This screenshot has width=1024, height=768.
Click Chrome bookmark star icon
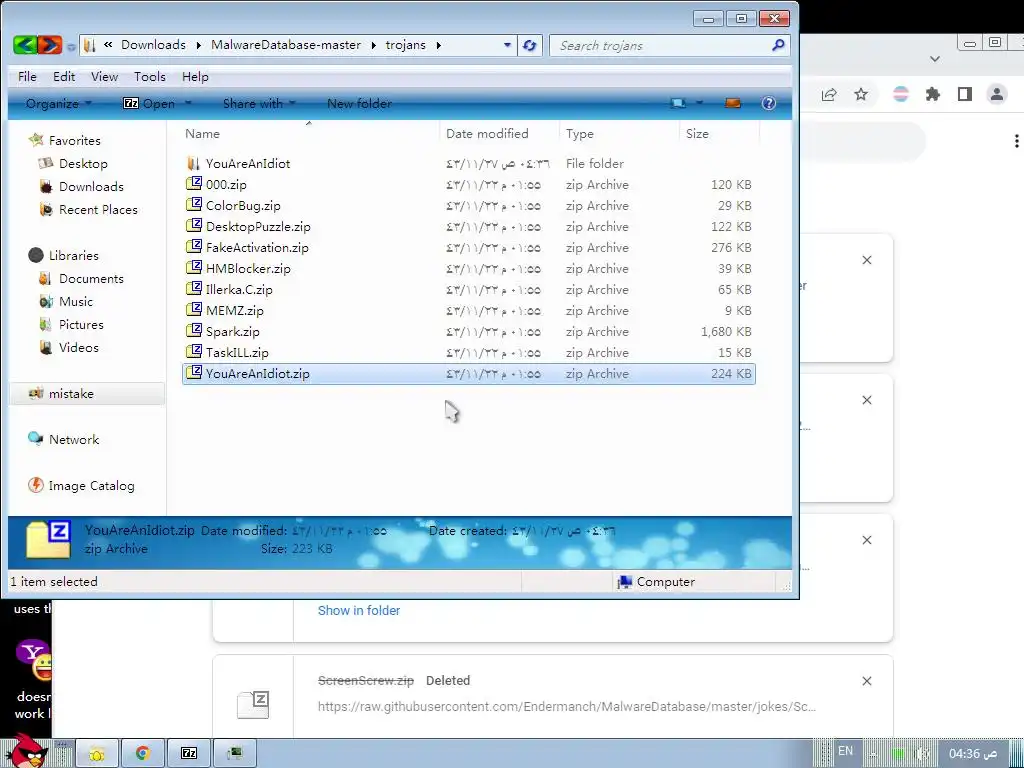[x=861, y=95]
